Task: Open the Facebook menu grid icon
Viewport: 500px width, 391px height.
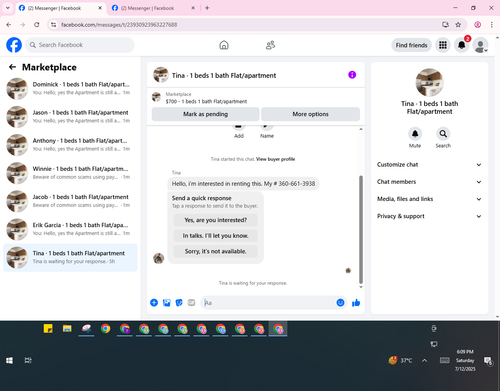Action: point(443,45)
